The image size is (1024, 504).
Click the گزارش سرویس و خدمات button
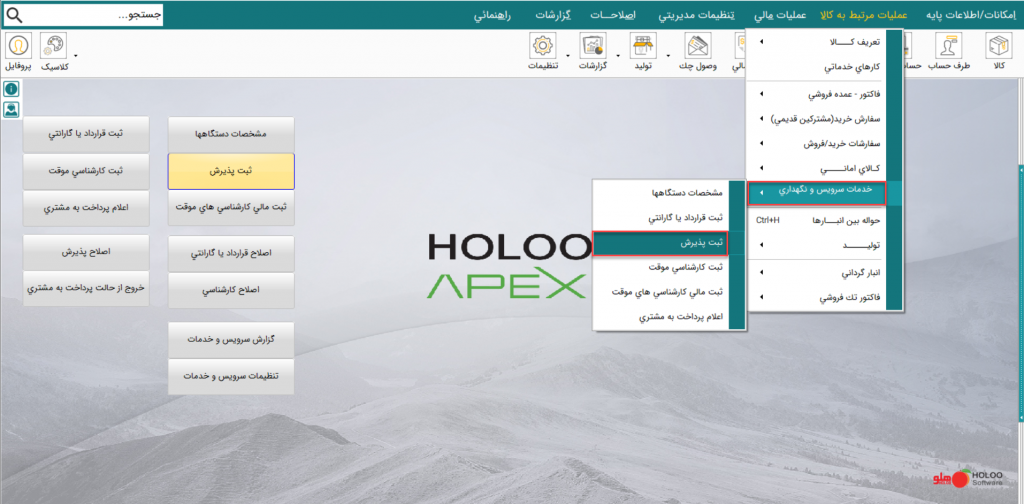(x=231, y=339)
